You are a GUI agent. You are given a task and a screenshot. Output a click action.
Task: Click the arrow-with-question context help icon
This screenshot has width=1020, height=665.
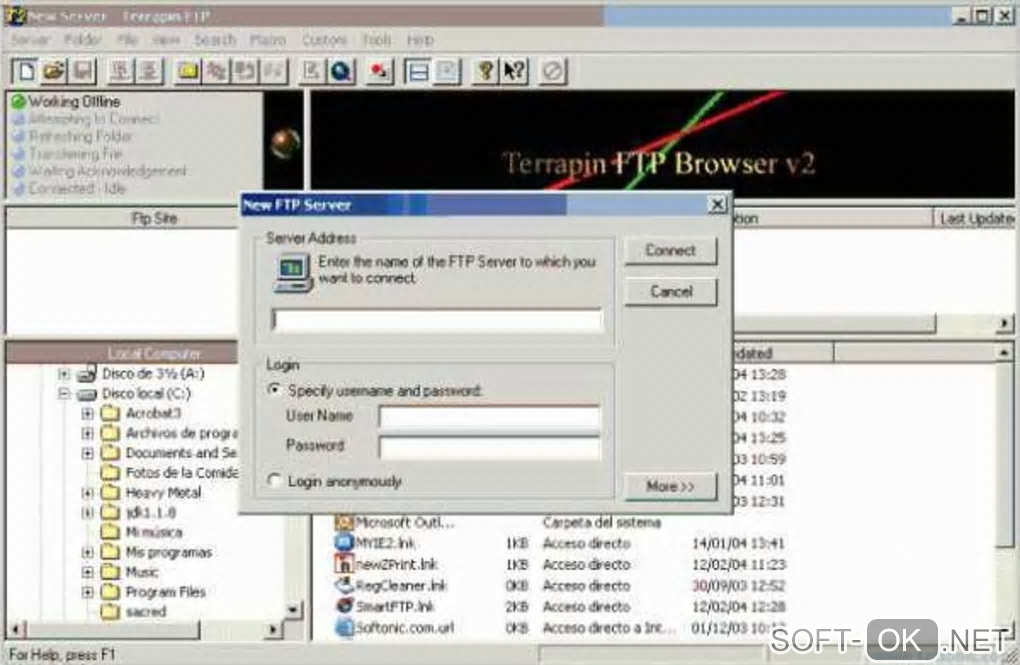[514, 71]
